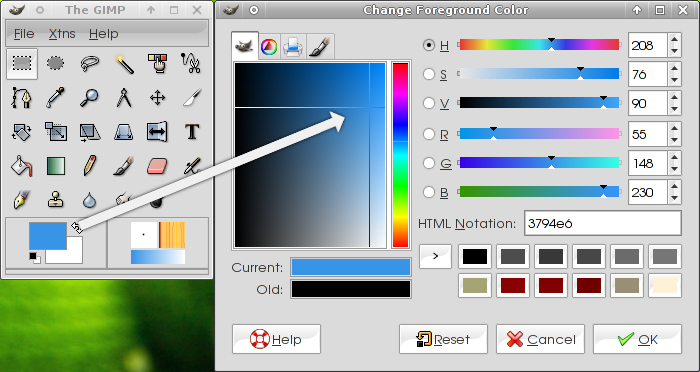Confirm the color with OK
This screenshot has height=372, width=700.
coord(637,339)
